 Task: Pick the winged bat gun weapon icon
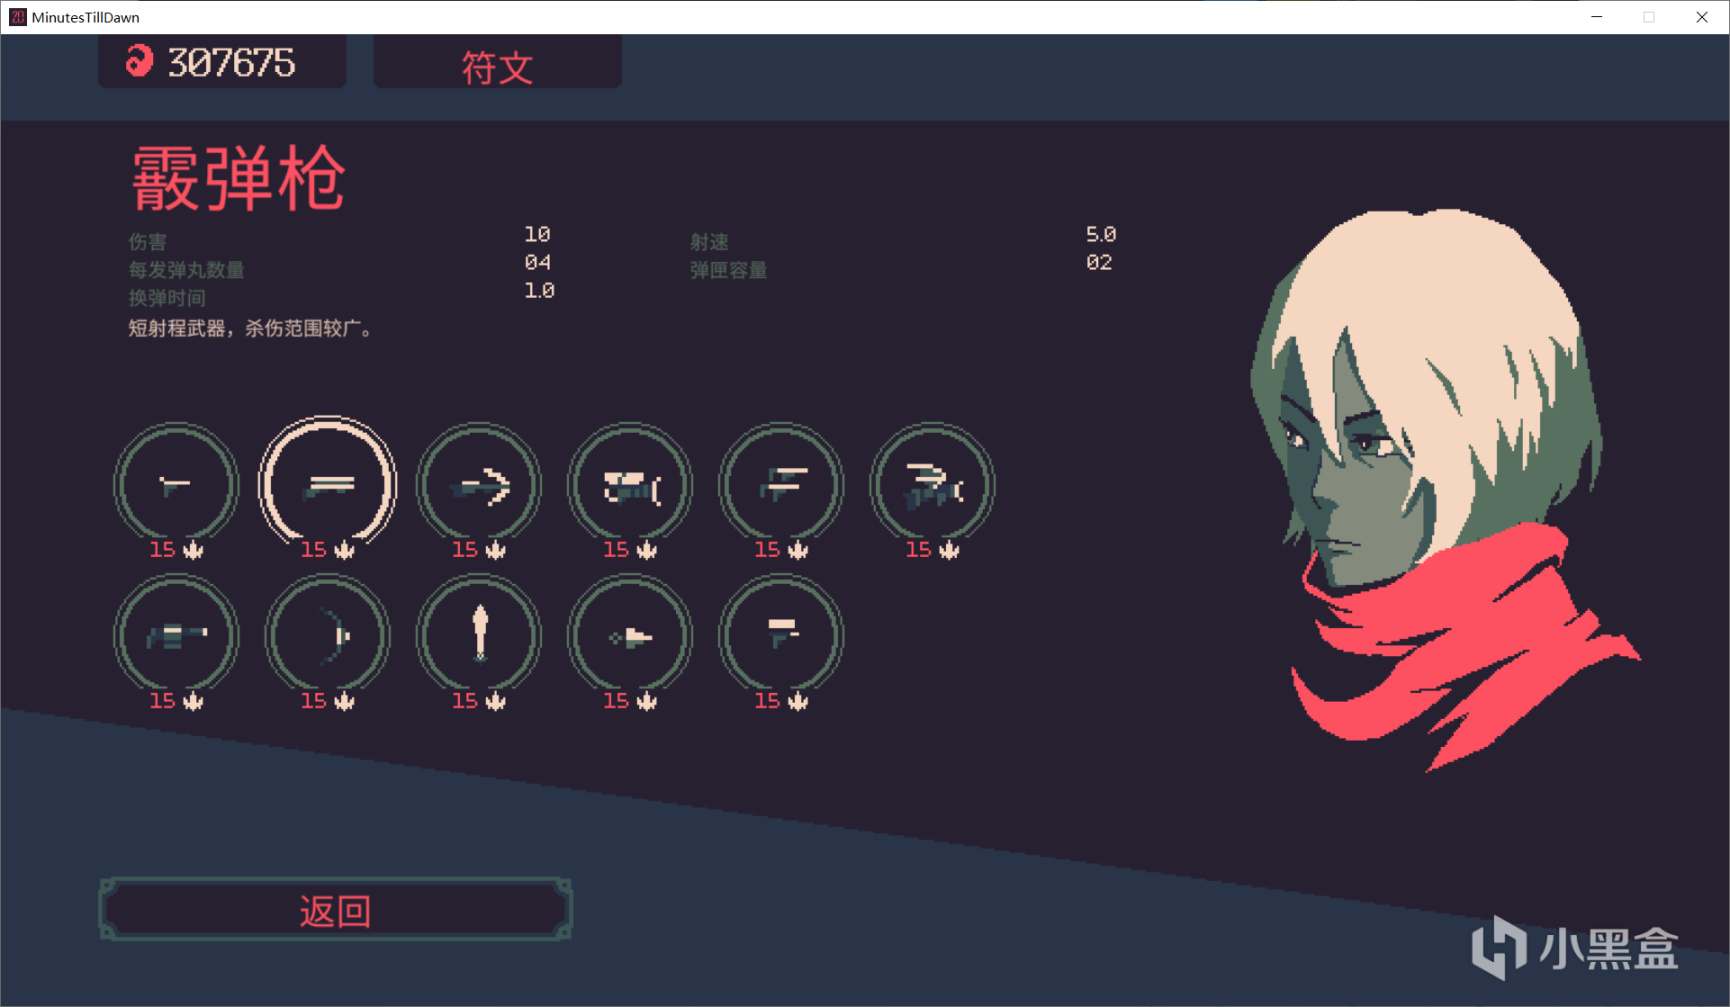point(932,485)
